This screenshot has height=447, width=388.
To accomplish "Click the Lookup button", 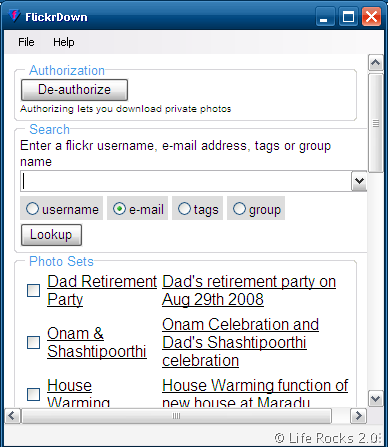I will (51, 235).
